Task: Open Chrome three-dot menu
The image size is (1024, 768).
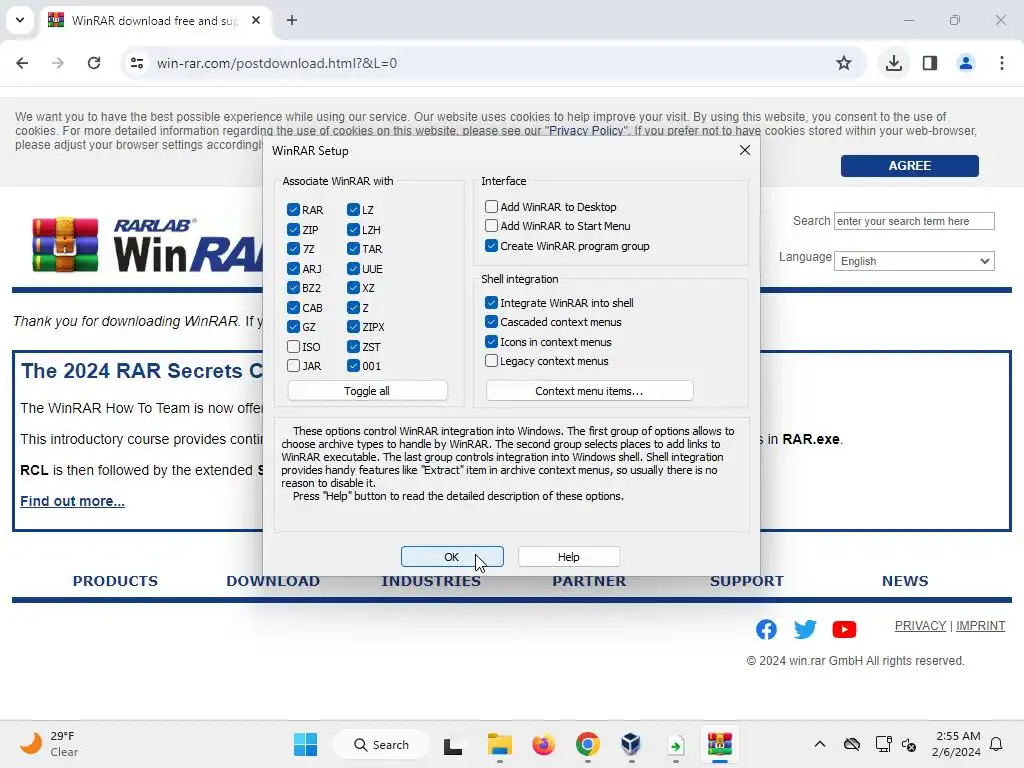Action: [1002, 63]
